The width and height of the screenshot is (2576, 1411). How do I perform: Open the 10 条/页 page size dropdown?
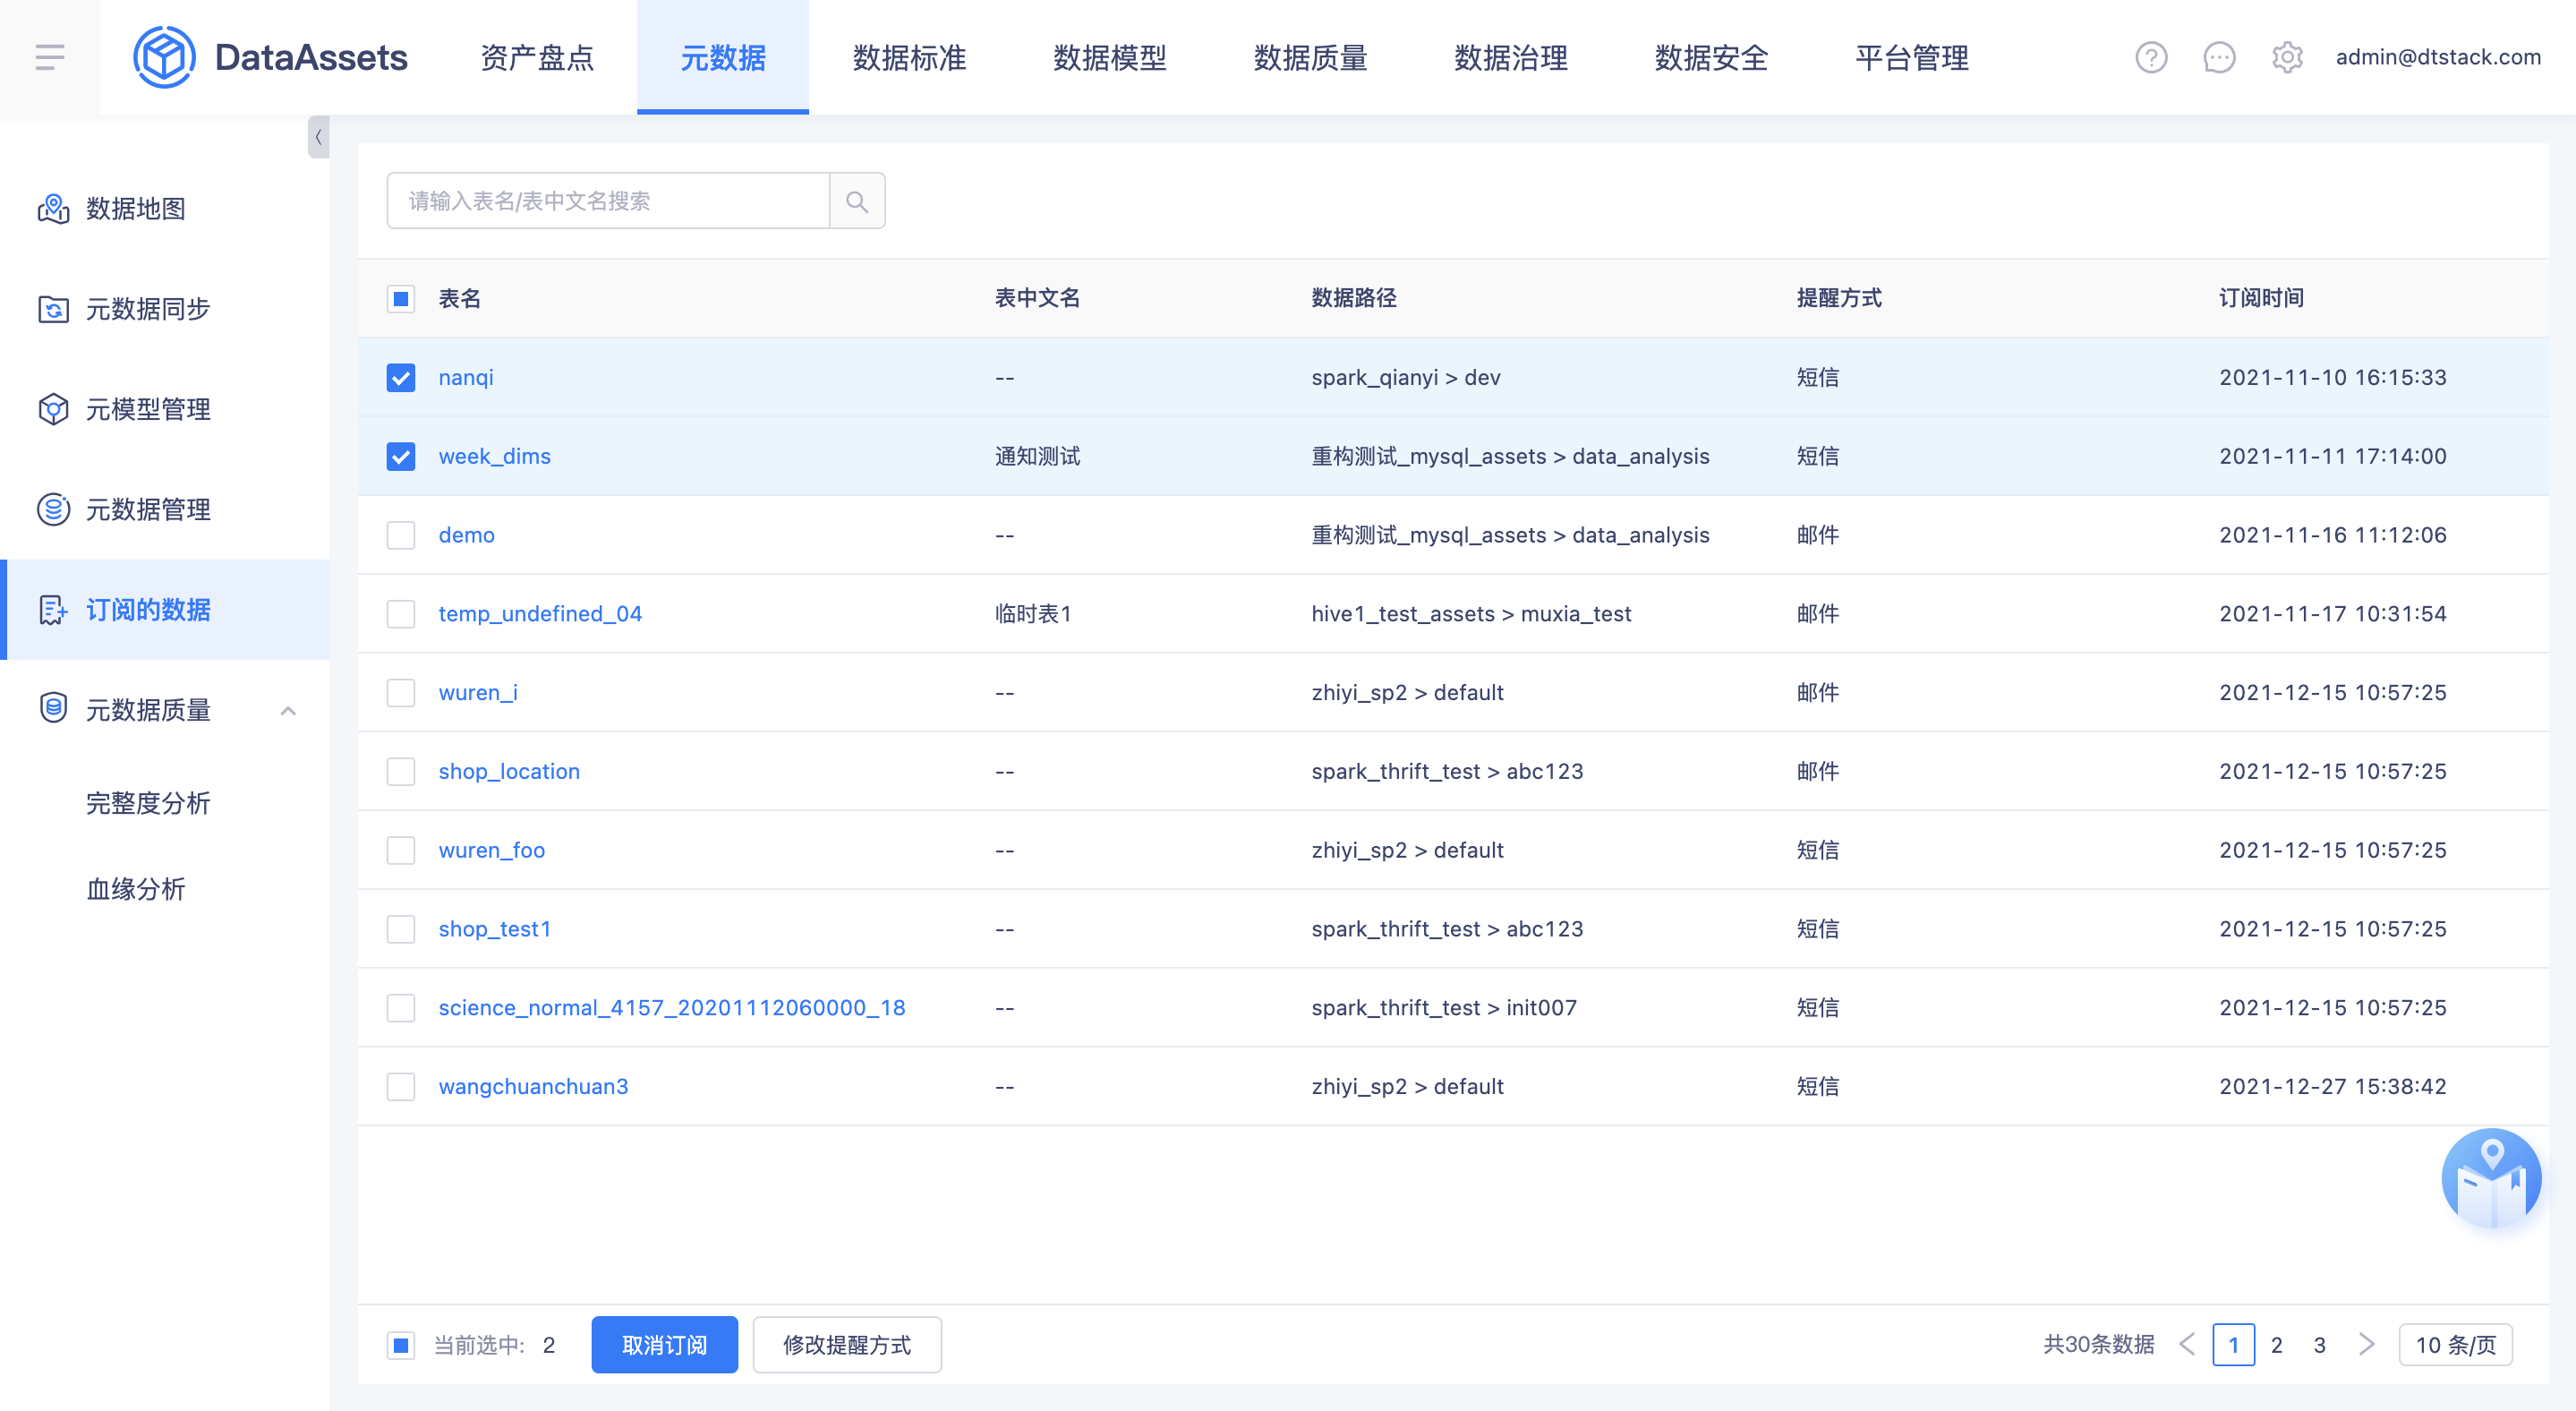[x=2455, y=1344]
